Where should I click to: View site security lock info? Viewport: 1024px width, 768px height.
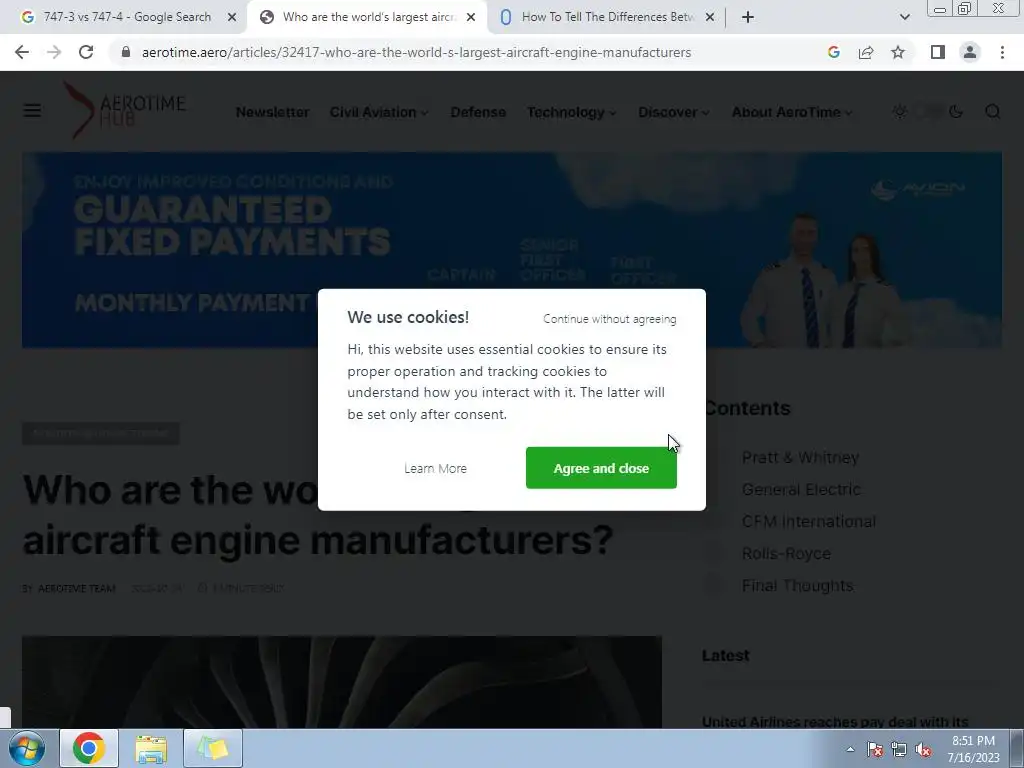[x=126, y=52]
